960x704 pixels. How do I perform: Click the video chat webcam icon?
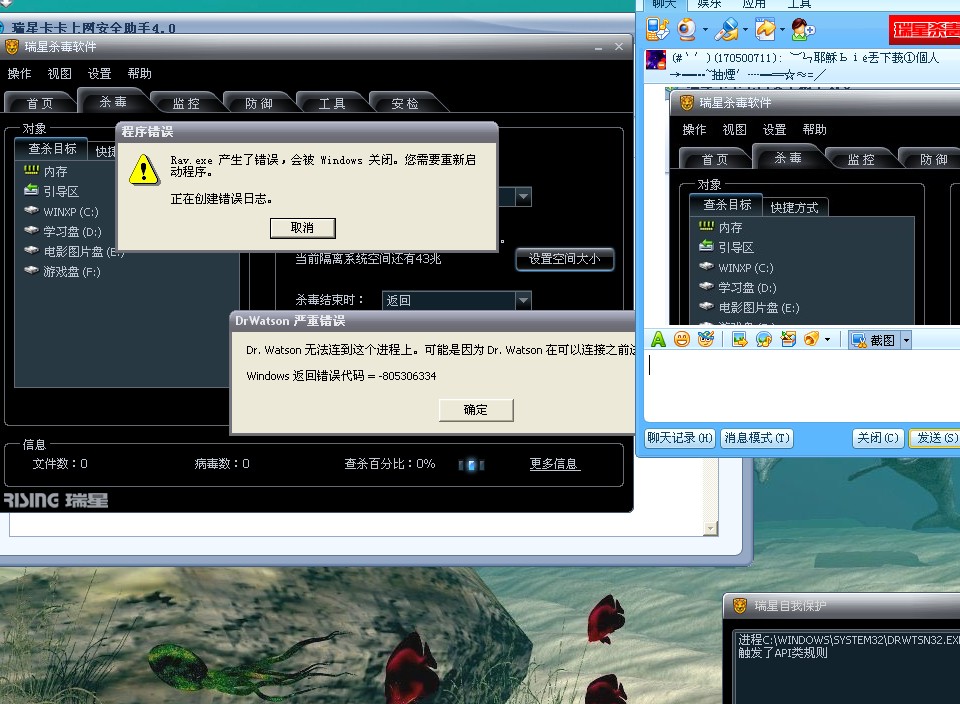click(687, 29)
